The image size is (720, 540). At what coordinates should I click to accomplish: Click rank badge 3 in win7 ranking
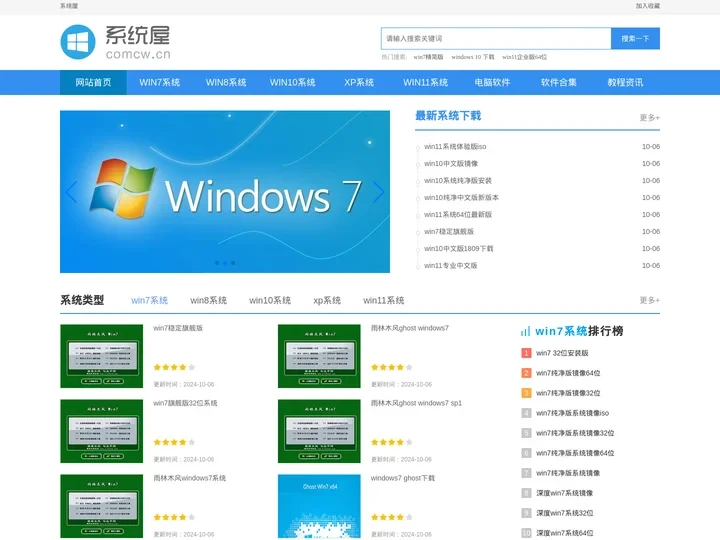(x=526, y=393)
